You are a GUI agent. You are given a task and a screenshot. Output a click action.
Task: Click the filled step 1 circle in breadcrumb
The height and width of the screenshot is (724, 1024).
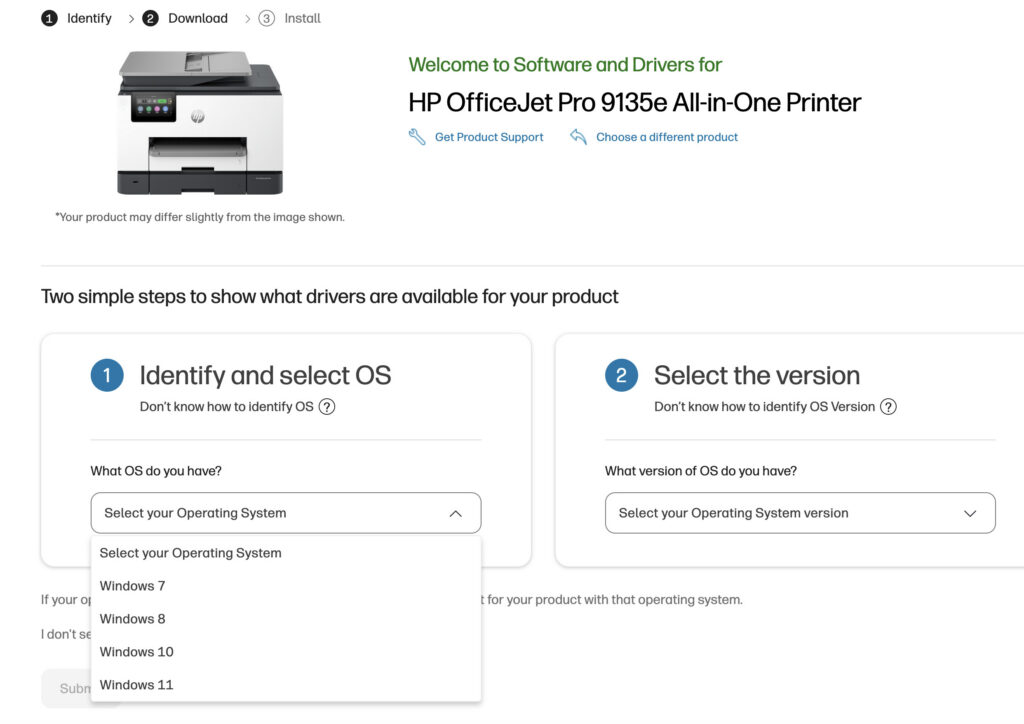(x=49, y=17)
